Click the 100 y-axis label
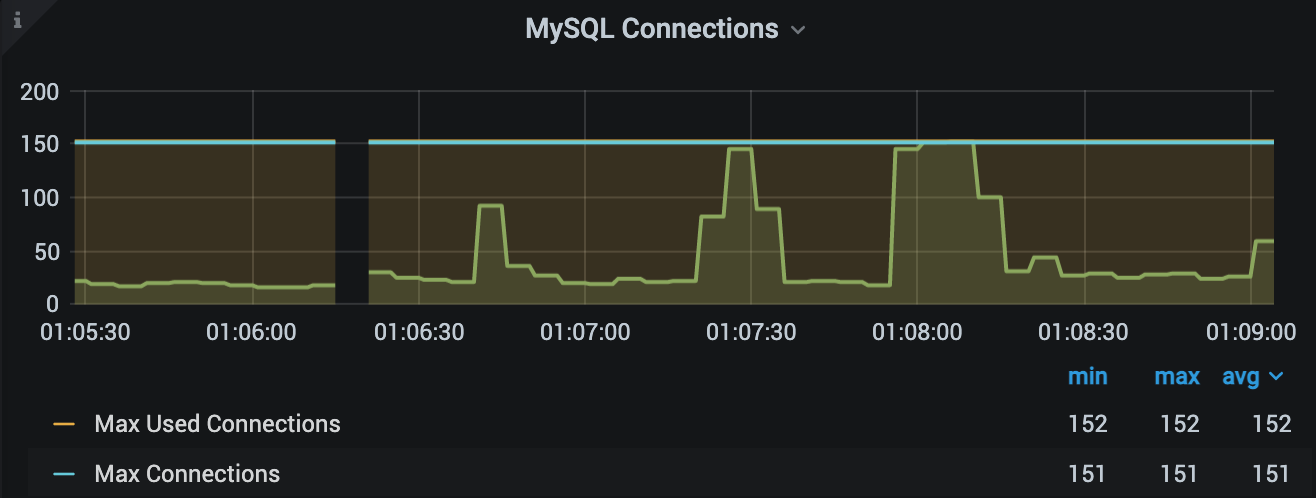 (40, 198)
